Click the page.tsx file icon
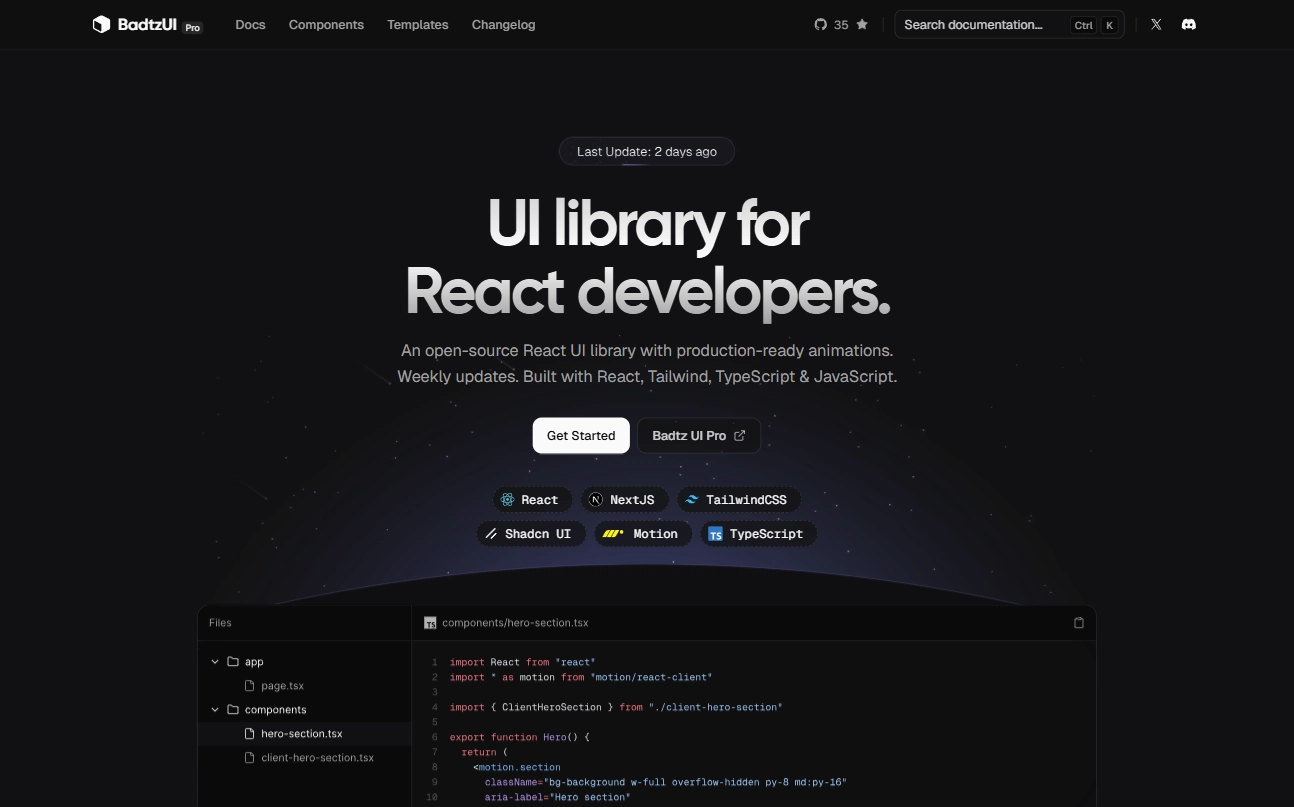1294x807 pixels. (x=250, y=686)
